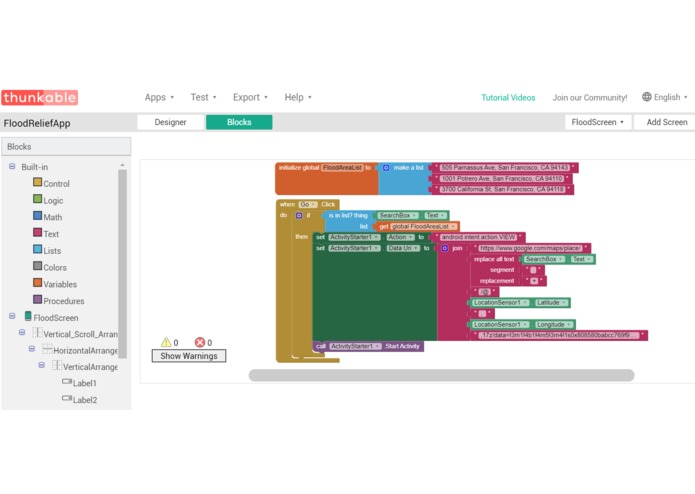
Task: Collapse the VerticalArrangement tree node
Action: pos(42,365)
